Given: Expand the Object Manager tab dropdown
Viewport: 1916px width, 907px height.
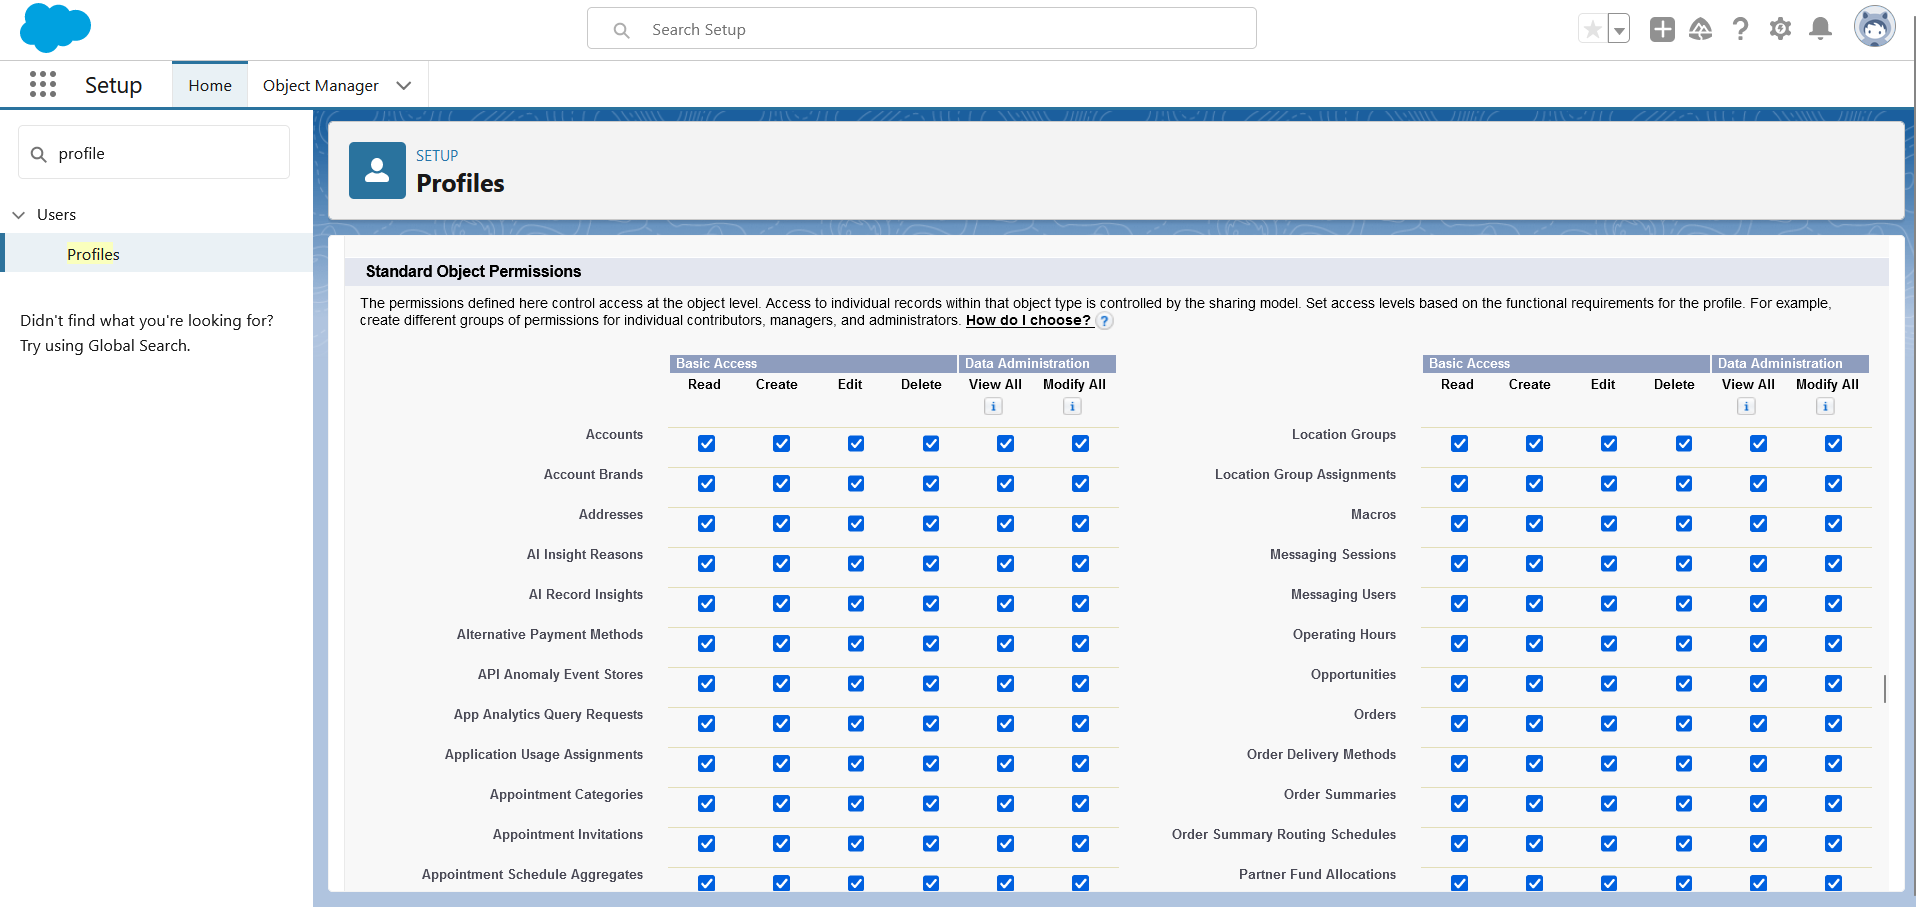Looking at the screenshot, I should click(x=404, y=86).
